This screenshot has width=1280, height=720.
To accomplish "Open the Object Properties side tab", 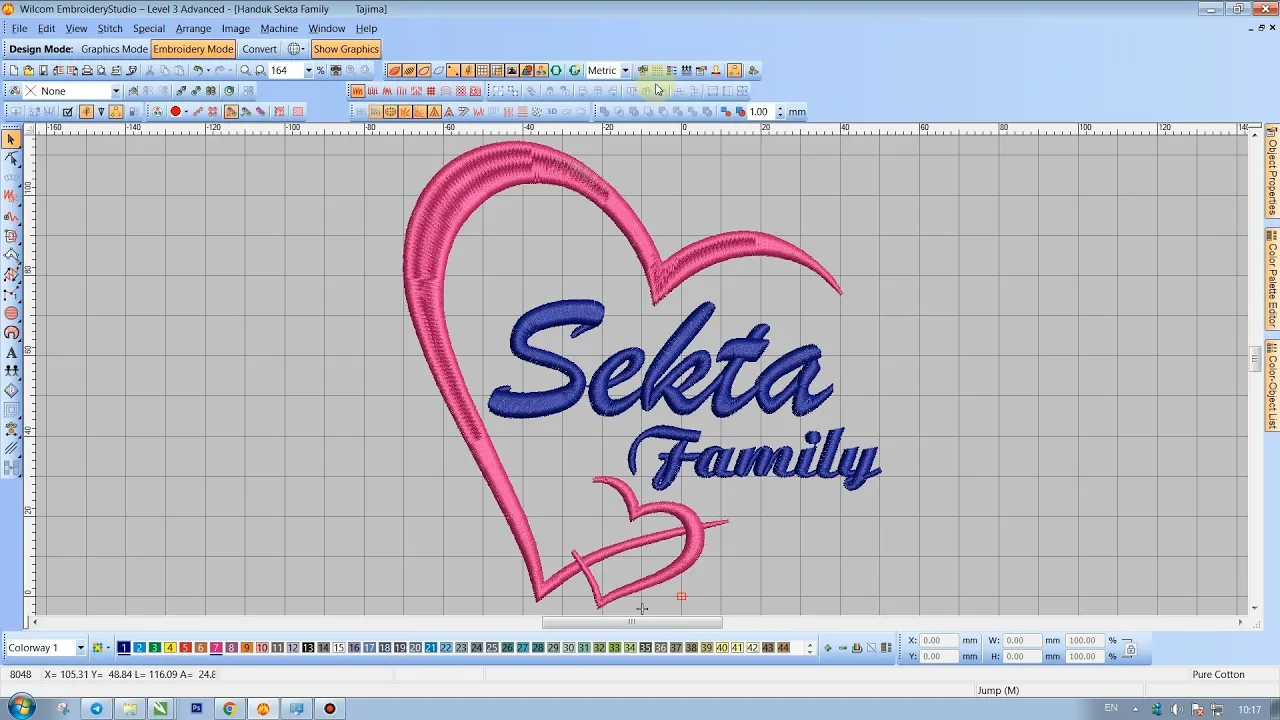I will click(x=1272, y=172).
